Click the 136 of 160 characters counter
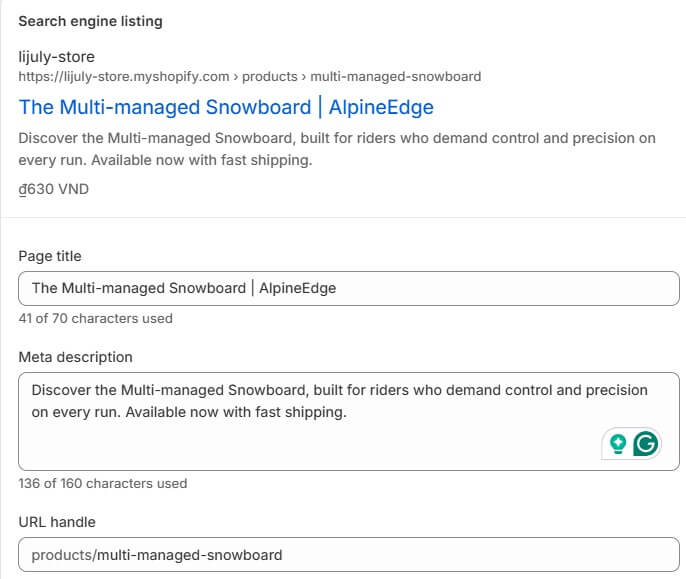The height and width of the screenshot is (579, 686). [102, 483]
